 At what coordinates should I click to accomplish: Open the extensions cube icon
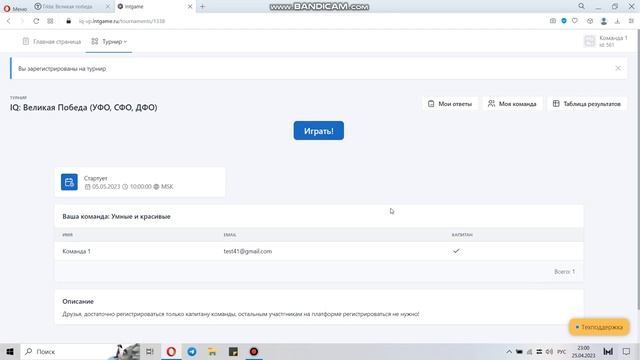click(x=590, y=21)
